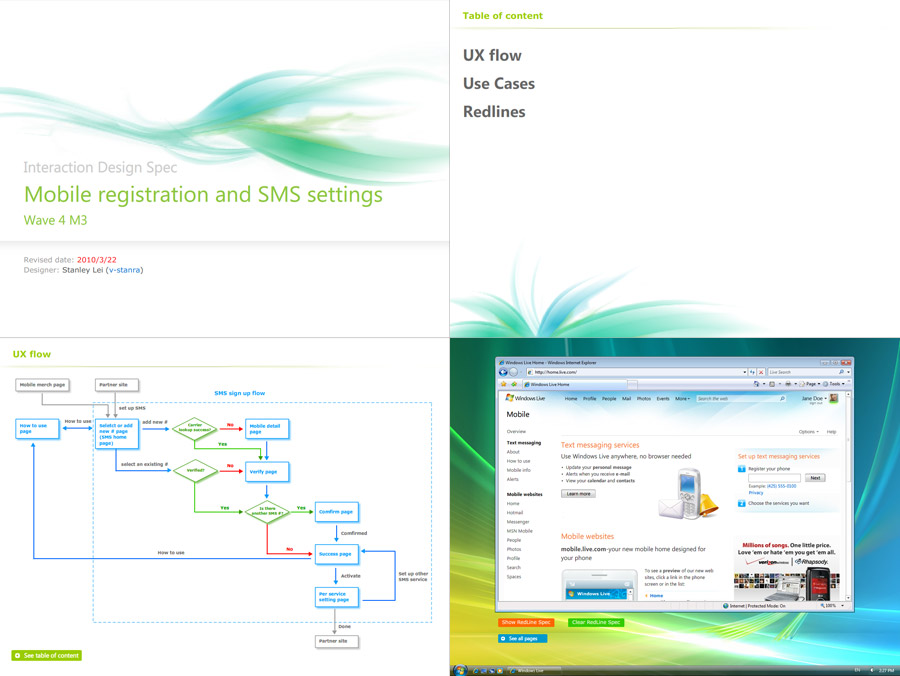Click the red Stop loading icon
Image resolution: width=900 pixels, height=676 pixels.
[761, 372]
